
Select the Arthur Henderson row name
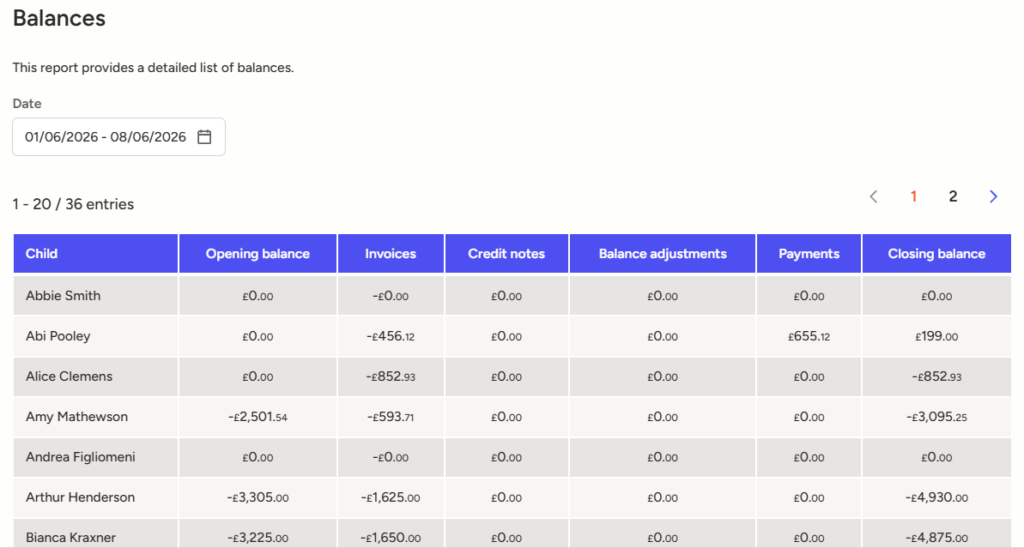point(80,497)
